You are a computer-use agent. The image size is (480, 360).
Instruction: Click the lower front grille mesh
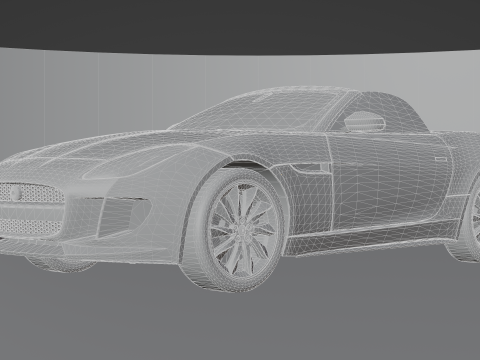pos(30,226)
